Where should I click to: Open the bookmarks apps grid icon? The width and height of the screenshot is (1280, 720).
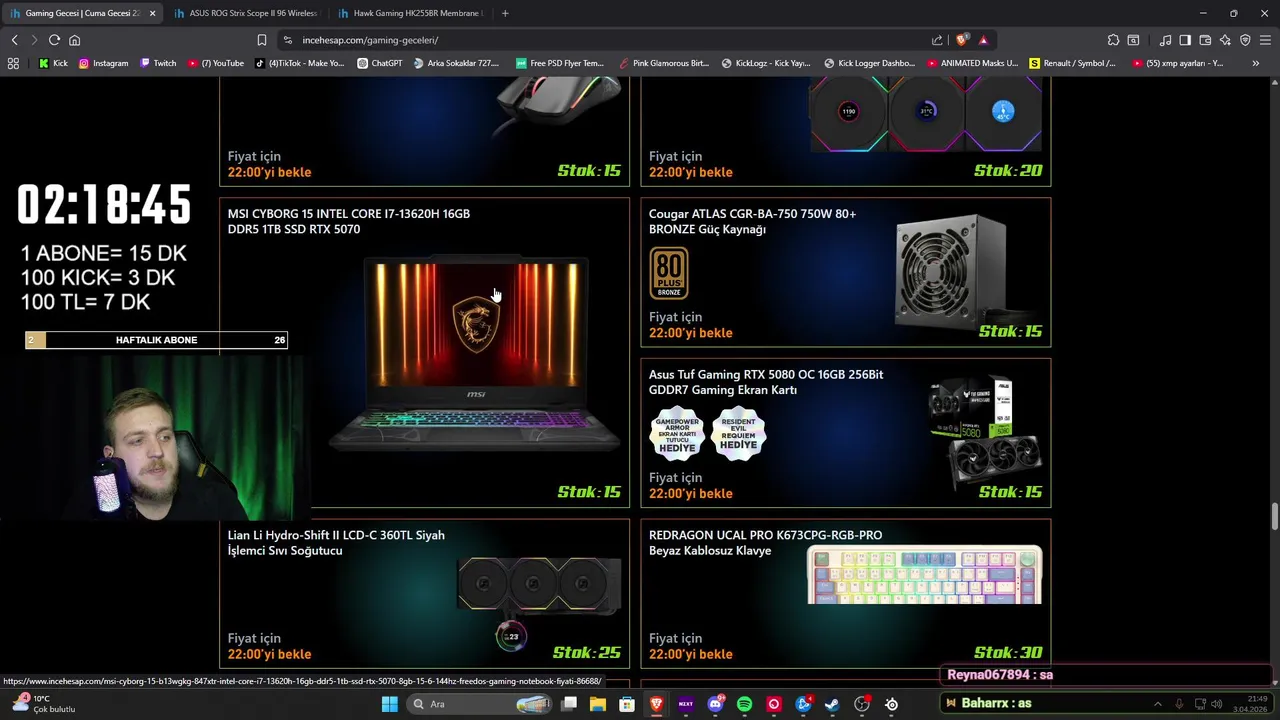tap(13, 63)
